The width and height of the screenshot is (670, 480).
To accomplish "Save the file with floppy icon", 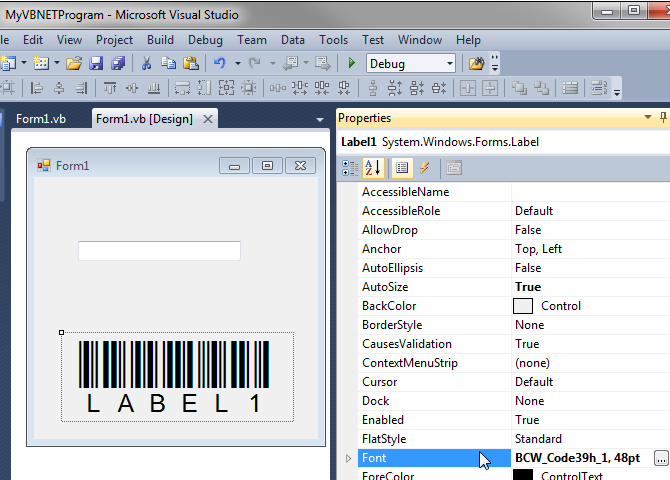I will tap(96, 63).
